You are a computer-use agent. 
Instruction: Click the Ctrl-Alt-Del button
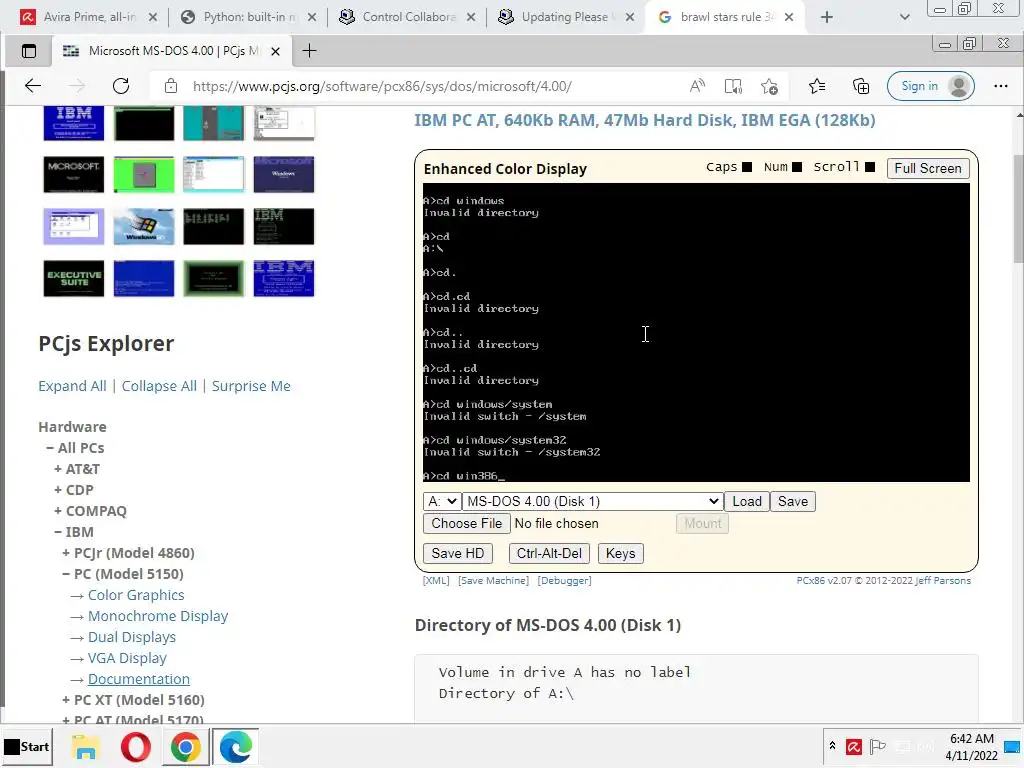(x=549, y=554)
